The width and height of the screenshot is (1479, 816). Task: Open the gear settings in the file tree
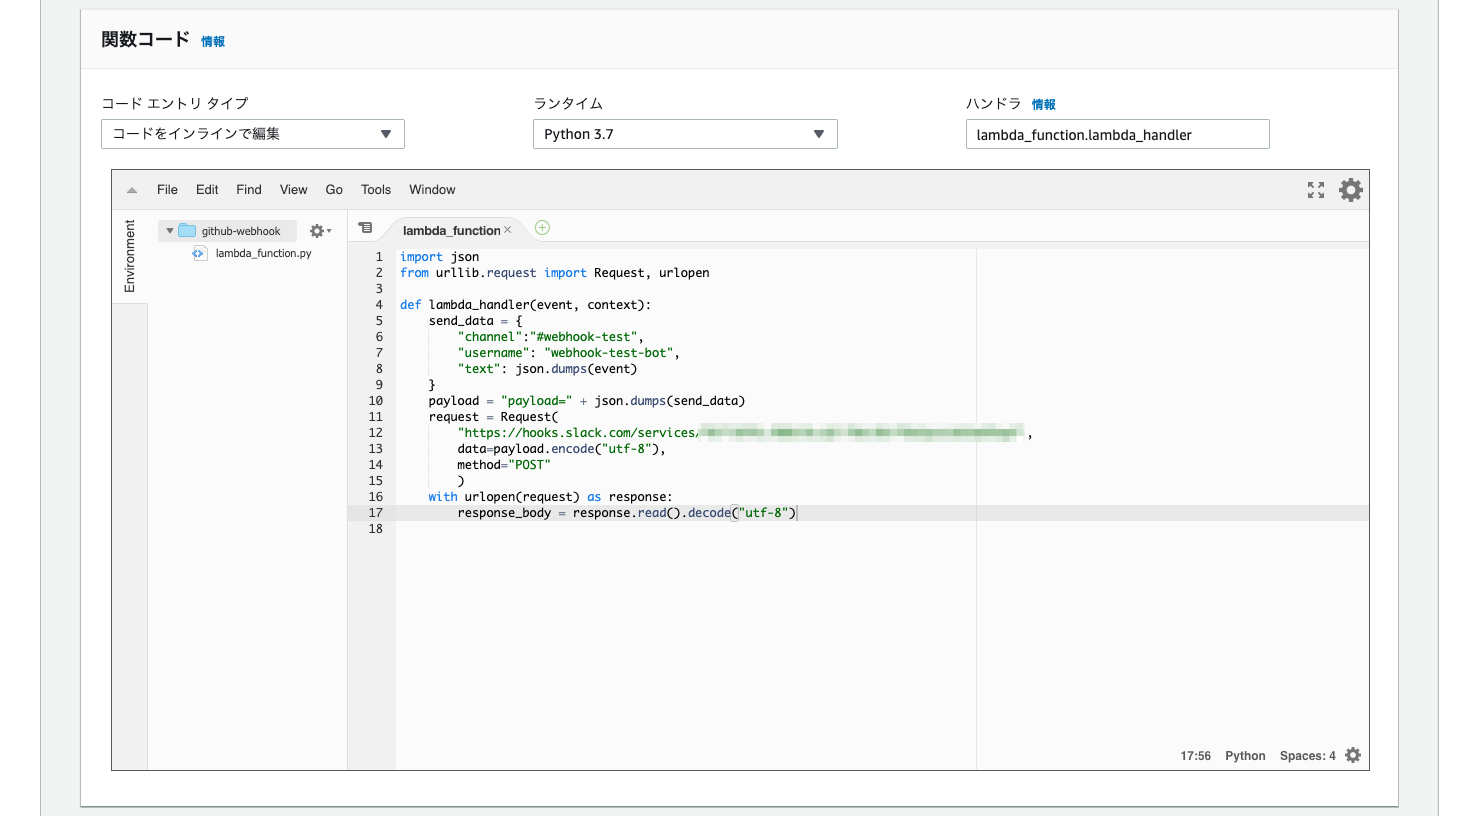pos(315,230)
